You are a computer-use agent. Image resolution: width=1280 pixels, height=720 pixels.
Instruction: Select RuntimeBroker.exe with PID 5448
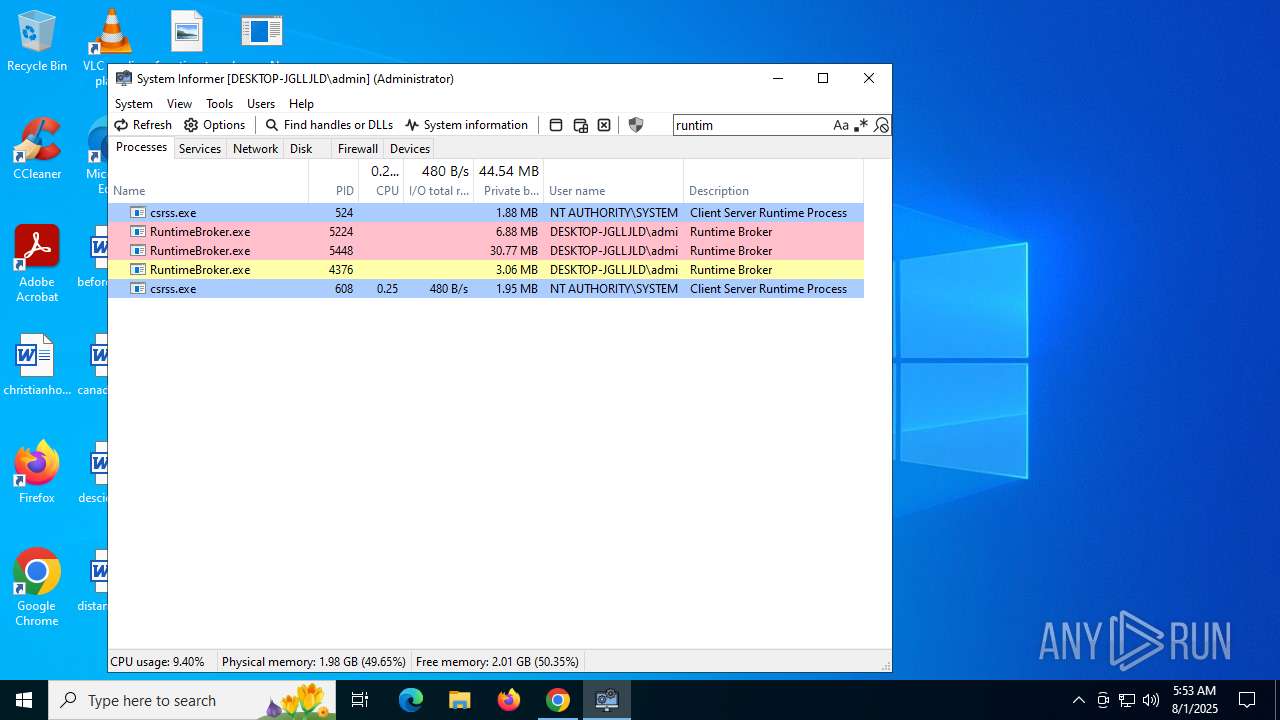pos(486,251)
